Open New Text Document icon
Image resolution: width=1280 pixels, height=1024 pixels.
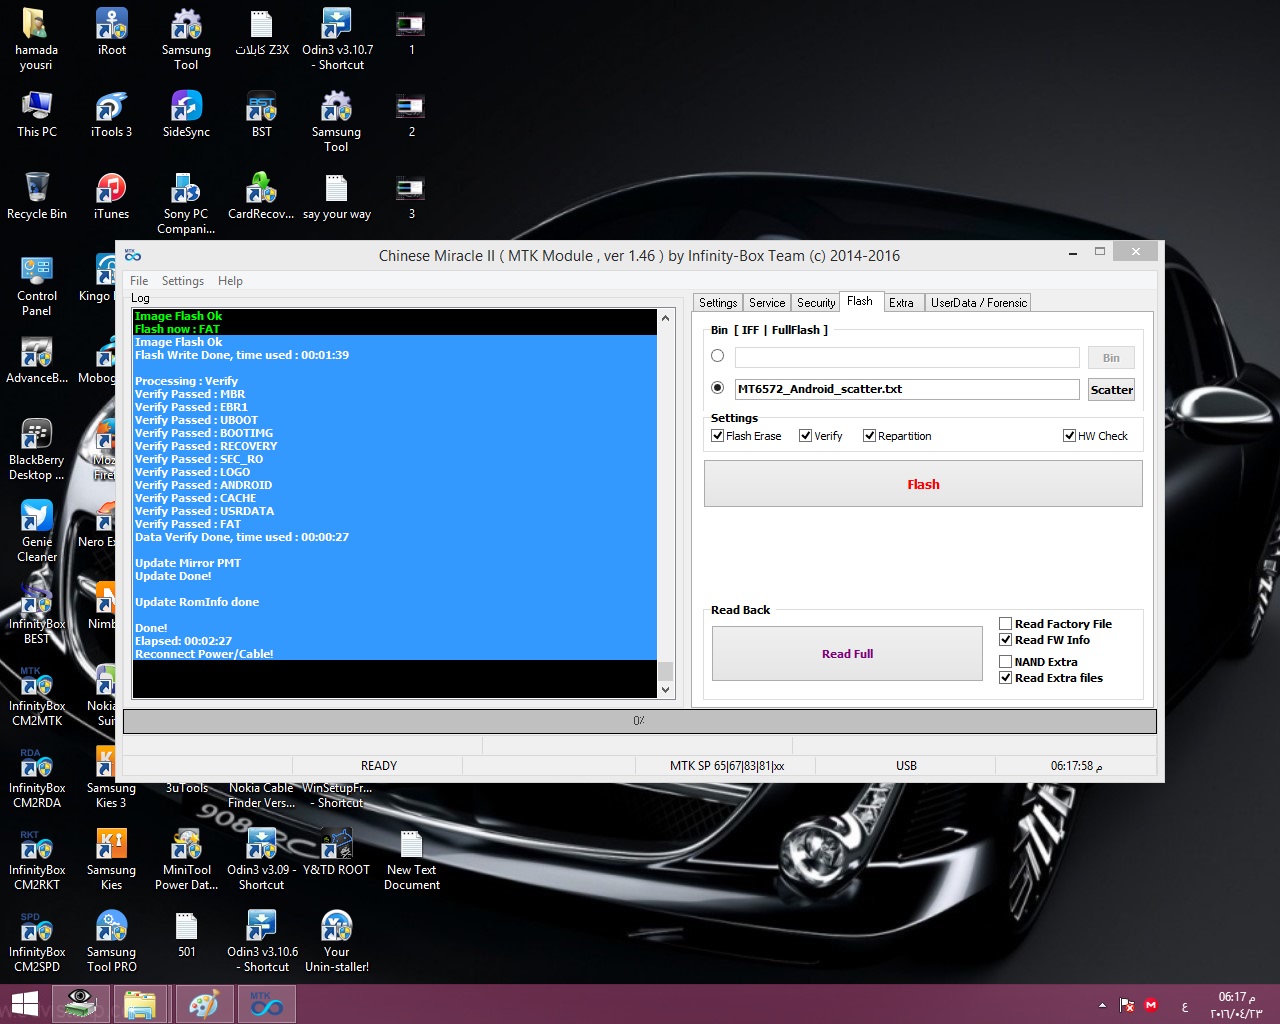(x=412, y=859)
